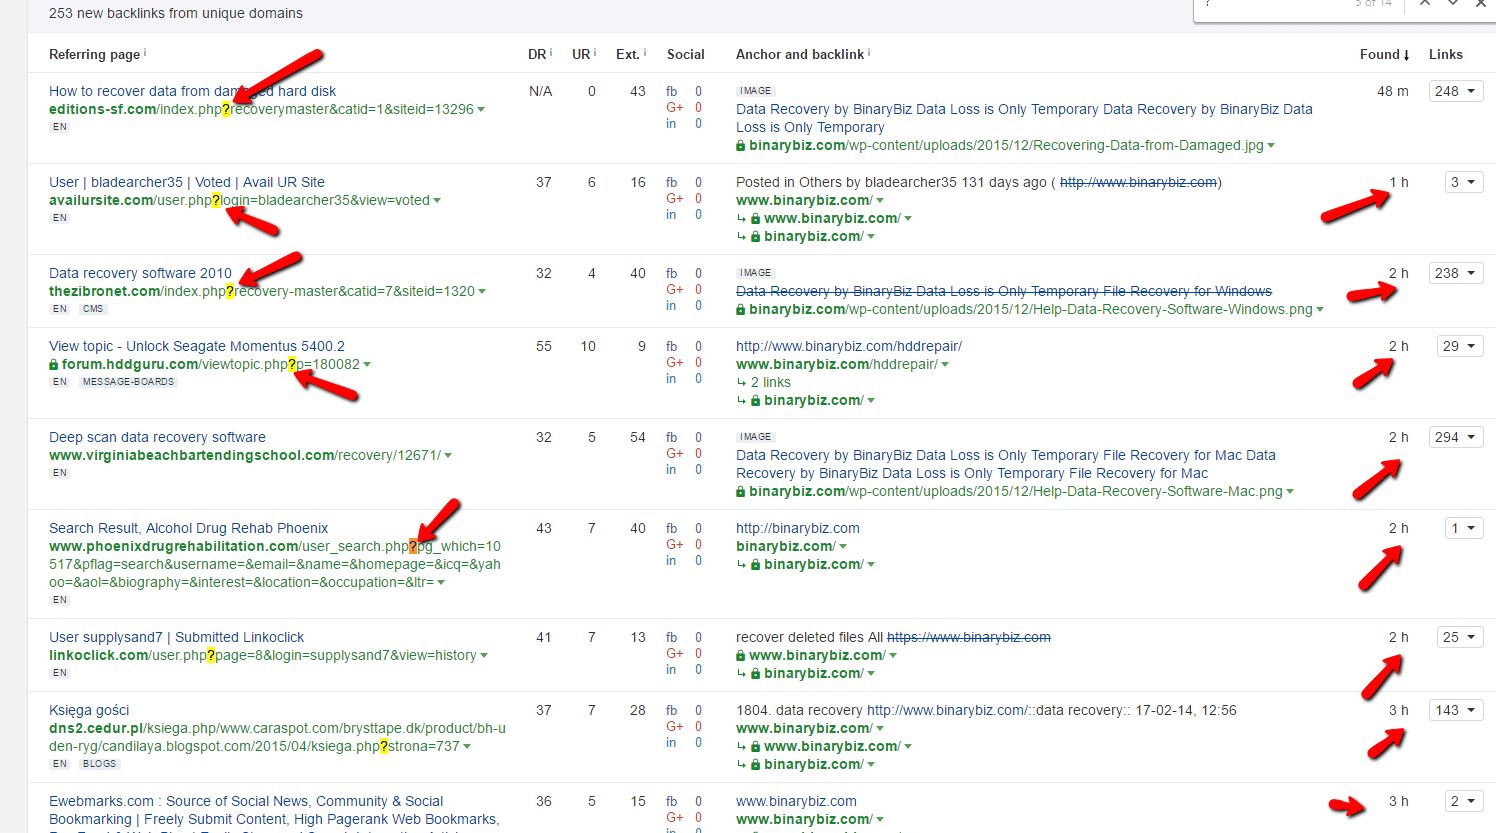Open the 3 links dropdown for availursite.com
The height and width of the screenshot is (833, 1496).
(1463, 182)
